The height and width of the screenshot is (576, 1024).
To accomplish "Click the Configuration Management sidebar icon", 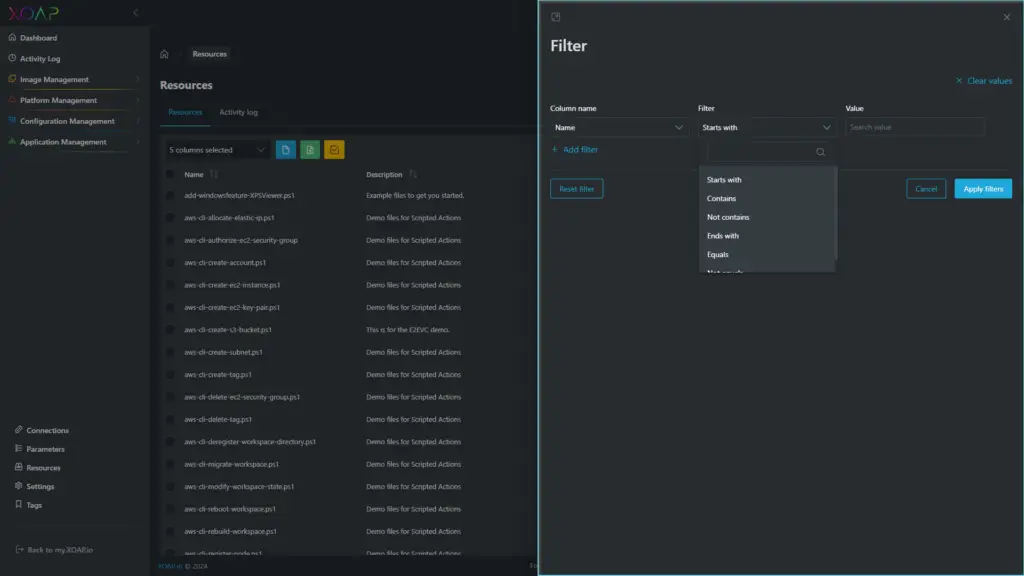I will (x=12, y=121).
